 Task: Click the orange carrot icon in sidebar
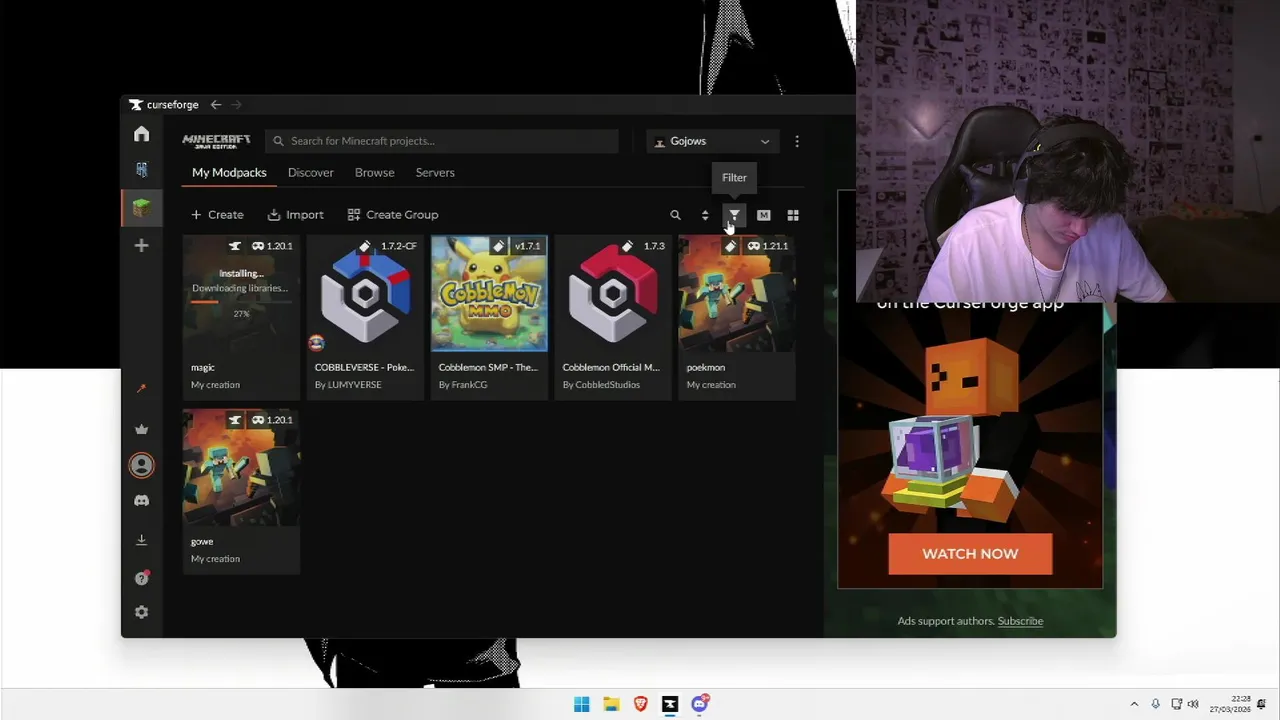tap(141, 388)
